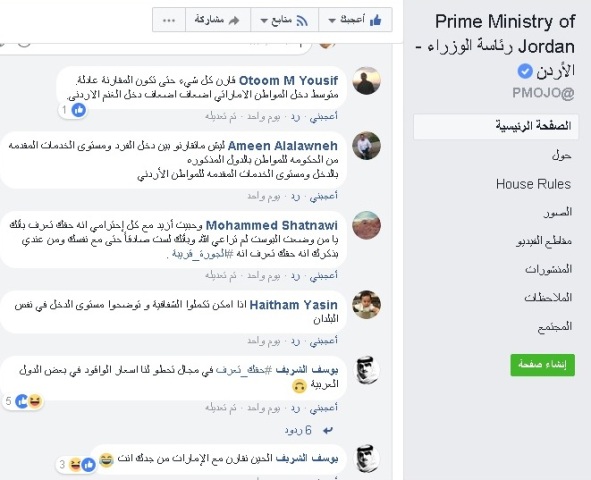Click رد reply under Ameen Alalawneh's comment
The width and height of the screenshot is (591, 480).
(x=295, y=196)
